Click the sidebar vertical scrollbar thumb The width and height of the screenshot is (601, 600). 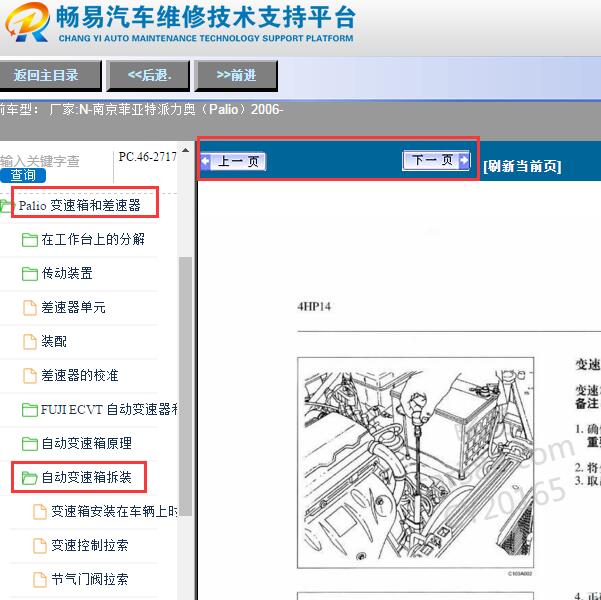(186, 386)
